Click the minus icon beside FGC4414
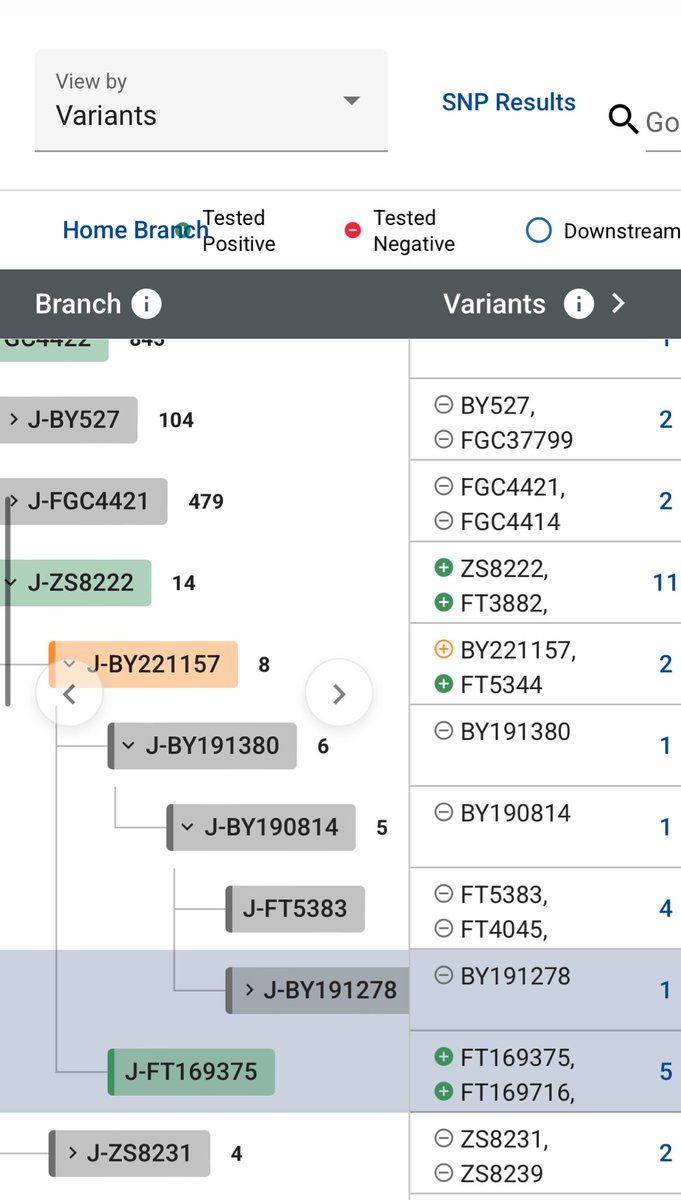Screen dimensions: 681x1200 443,521
